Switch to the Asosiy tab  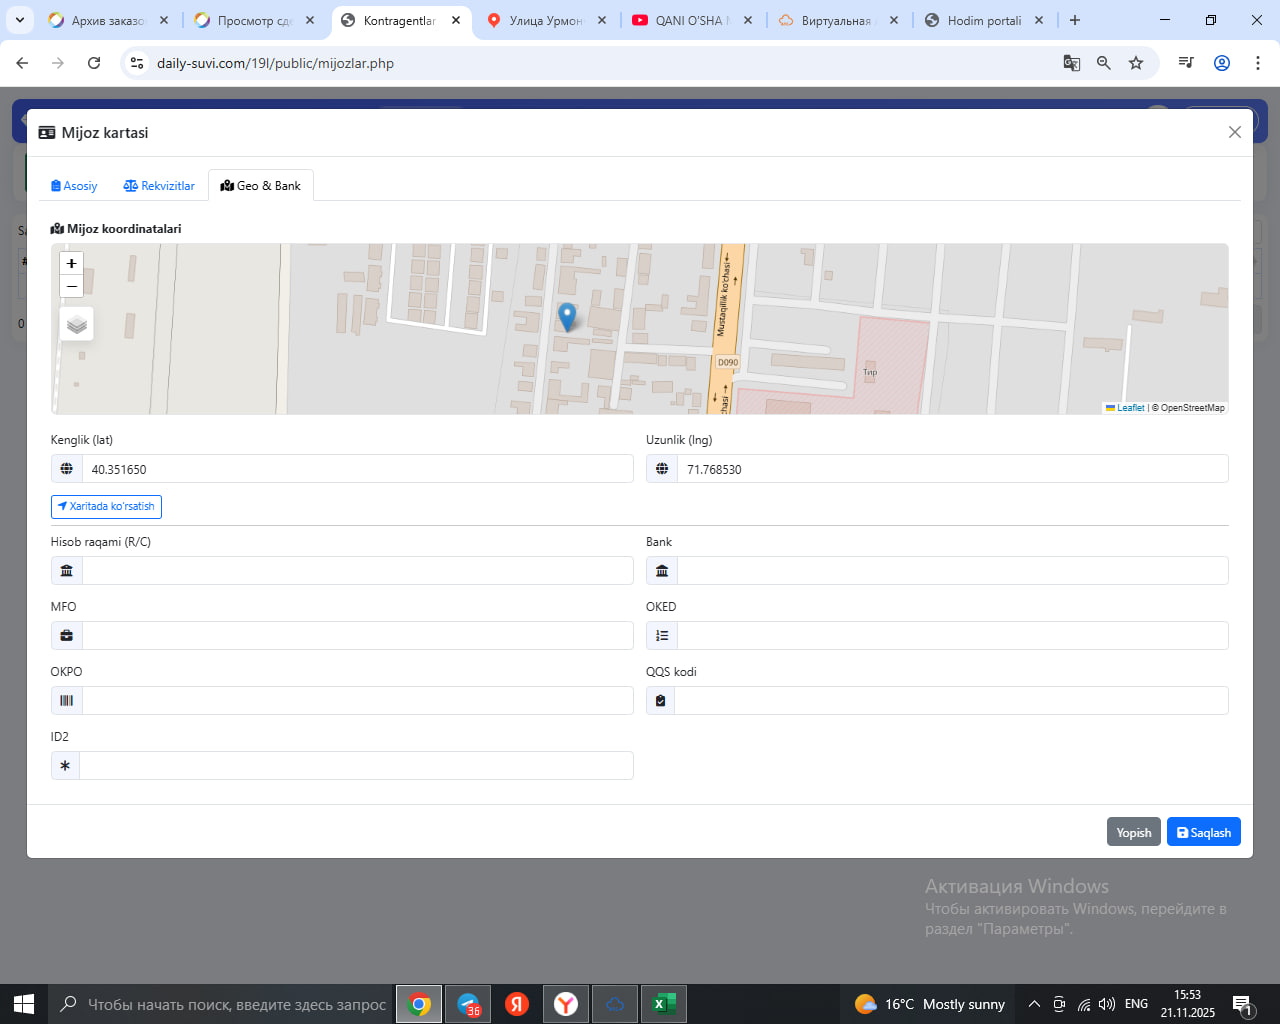pyautogui.click(x=74, y=186)
